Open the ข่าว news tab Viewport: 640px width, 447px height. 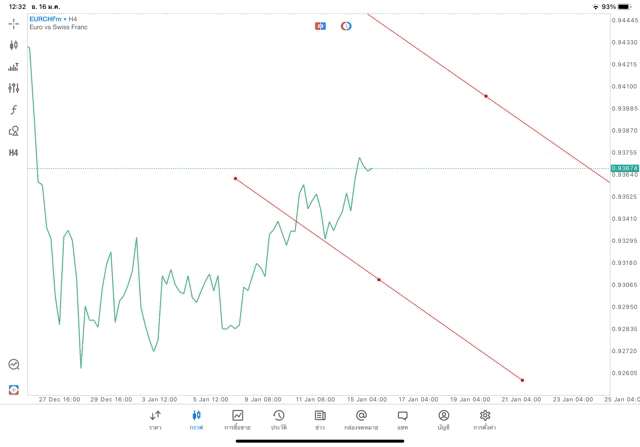coord(320,420)
